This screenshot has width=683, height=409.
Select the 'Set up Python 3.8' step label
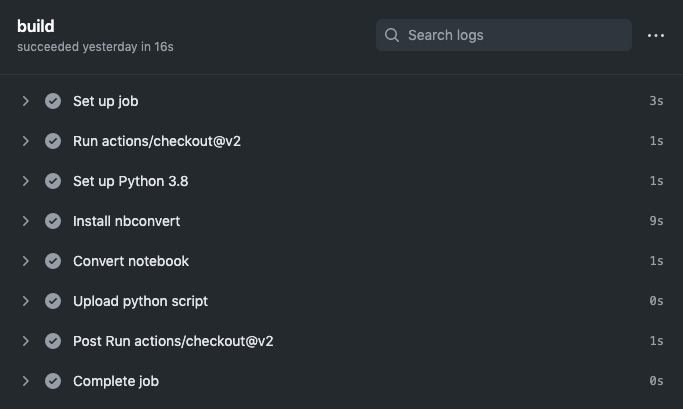click(x=131, y=182)
